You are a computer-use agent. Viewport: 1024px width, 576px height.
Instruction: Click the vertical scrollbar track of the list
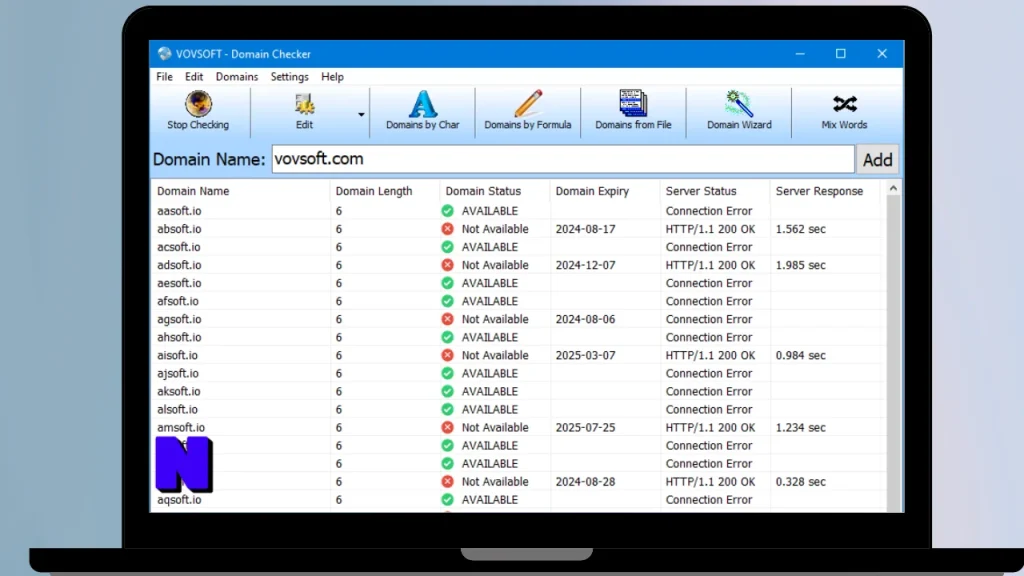pyautogui.click(x=893, y=353)
